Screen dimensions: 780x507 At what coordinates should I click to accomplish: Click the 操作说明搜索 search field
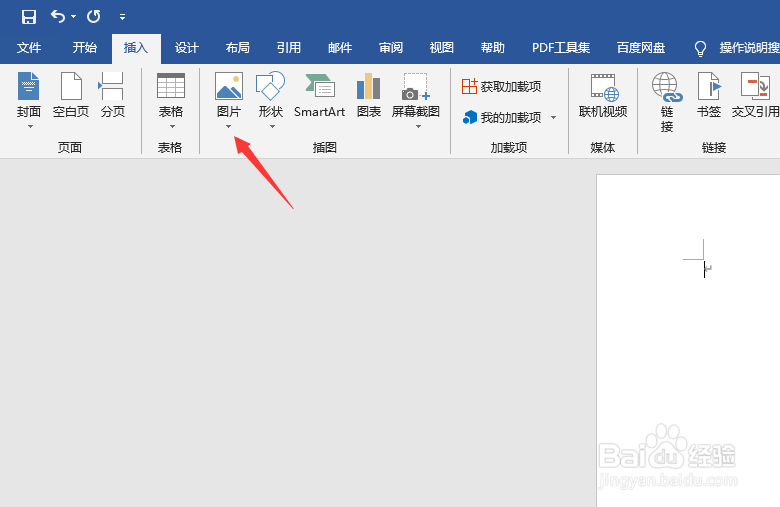tap(749, 48)
